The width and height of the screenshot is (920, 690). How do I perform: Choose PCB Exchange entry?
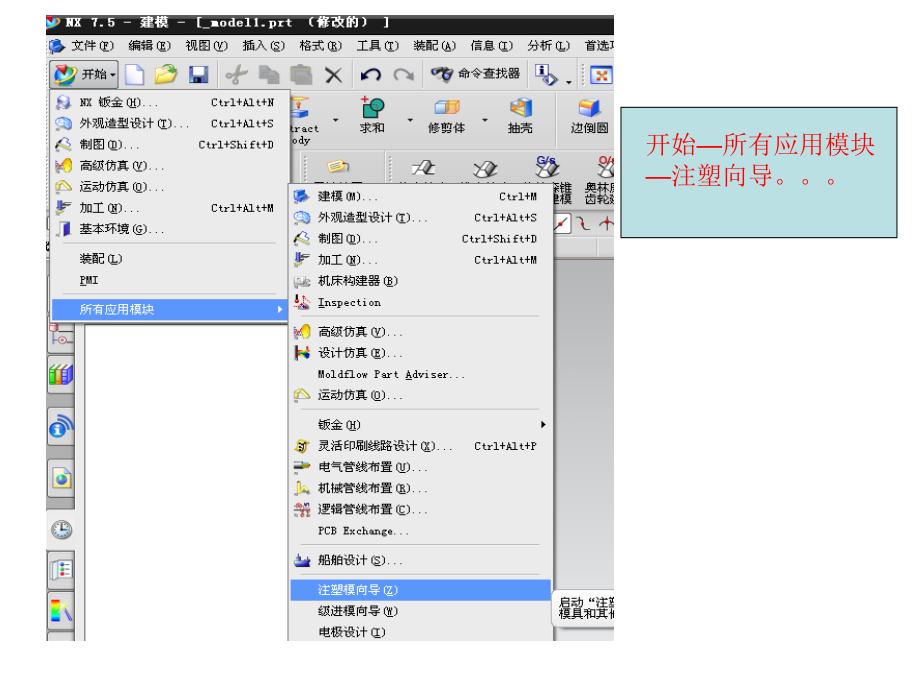[421, 530]
